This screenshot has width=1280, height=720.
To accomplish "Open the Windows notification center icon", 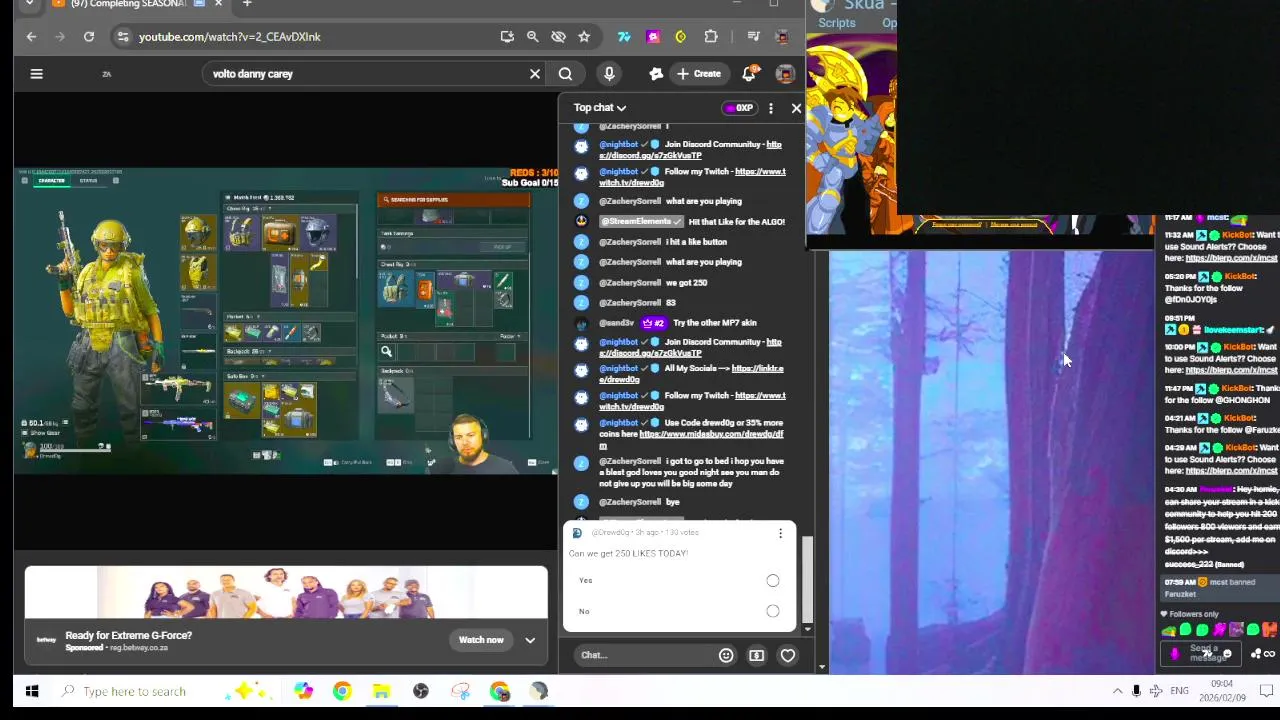I will (x=1265, y=691).
